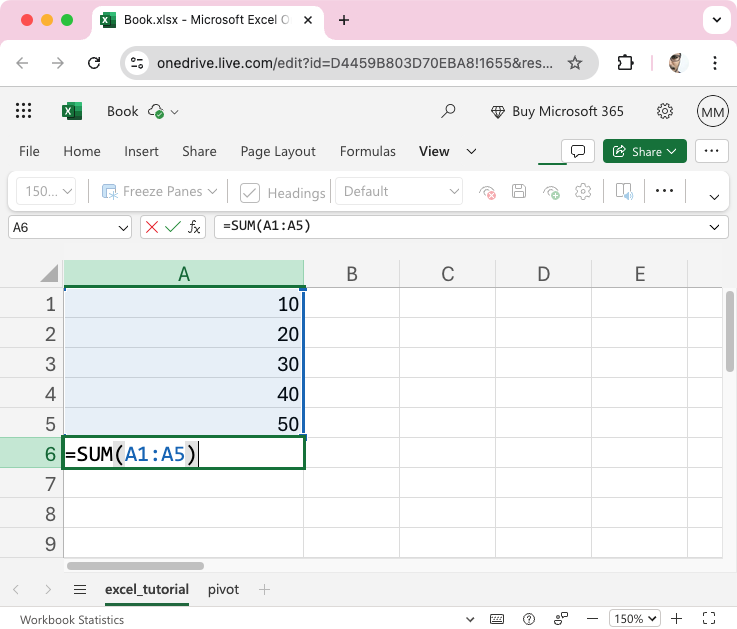737x629 pixels.
Task: Open Workbook Statistics in status bar
Action: pyautogui.click(x=72, y=620)
